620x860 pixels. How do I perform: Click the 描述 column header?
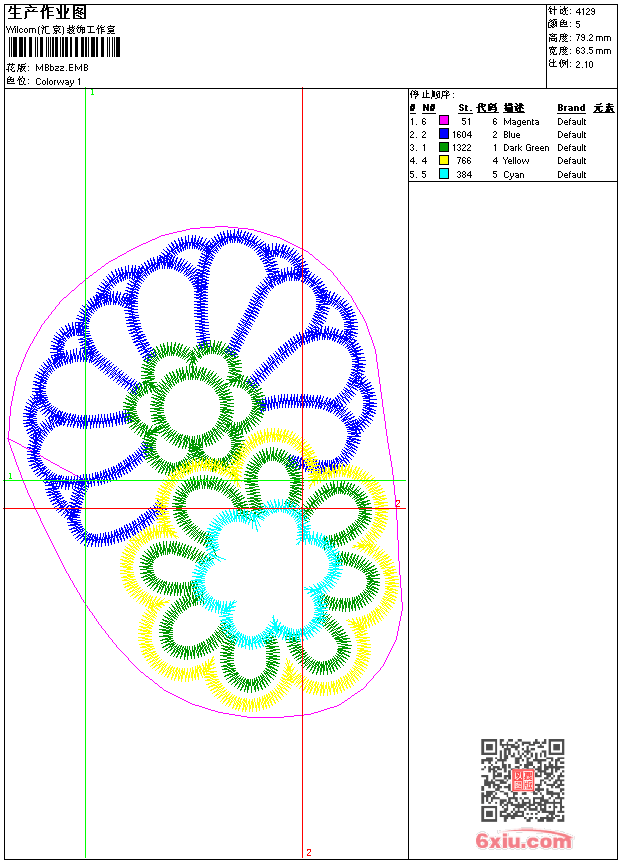[513, 108]
